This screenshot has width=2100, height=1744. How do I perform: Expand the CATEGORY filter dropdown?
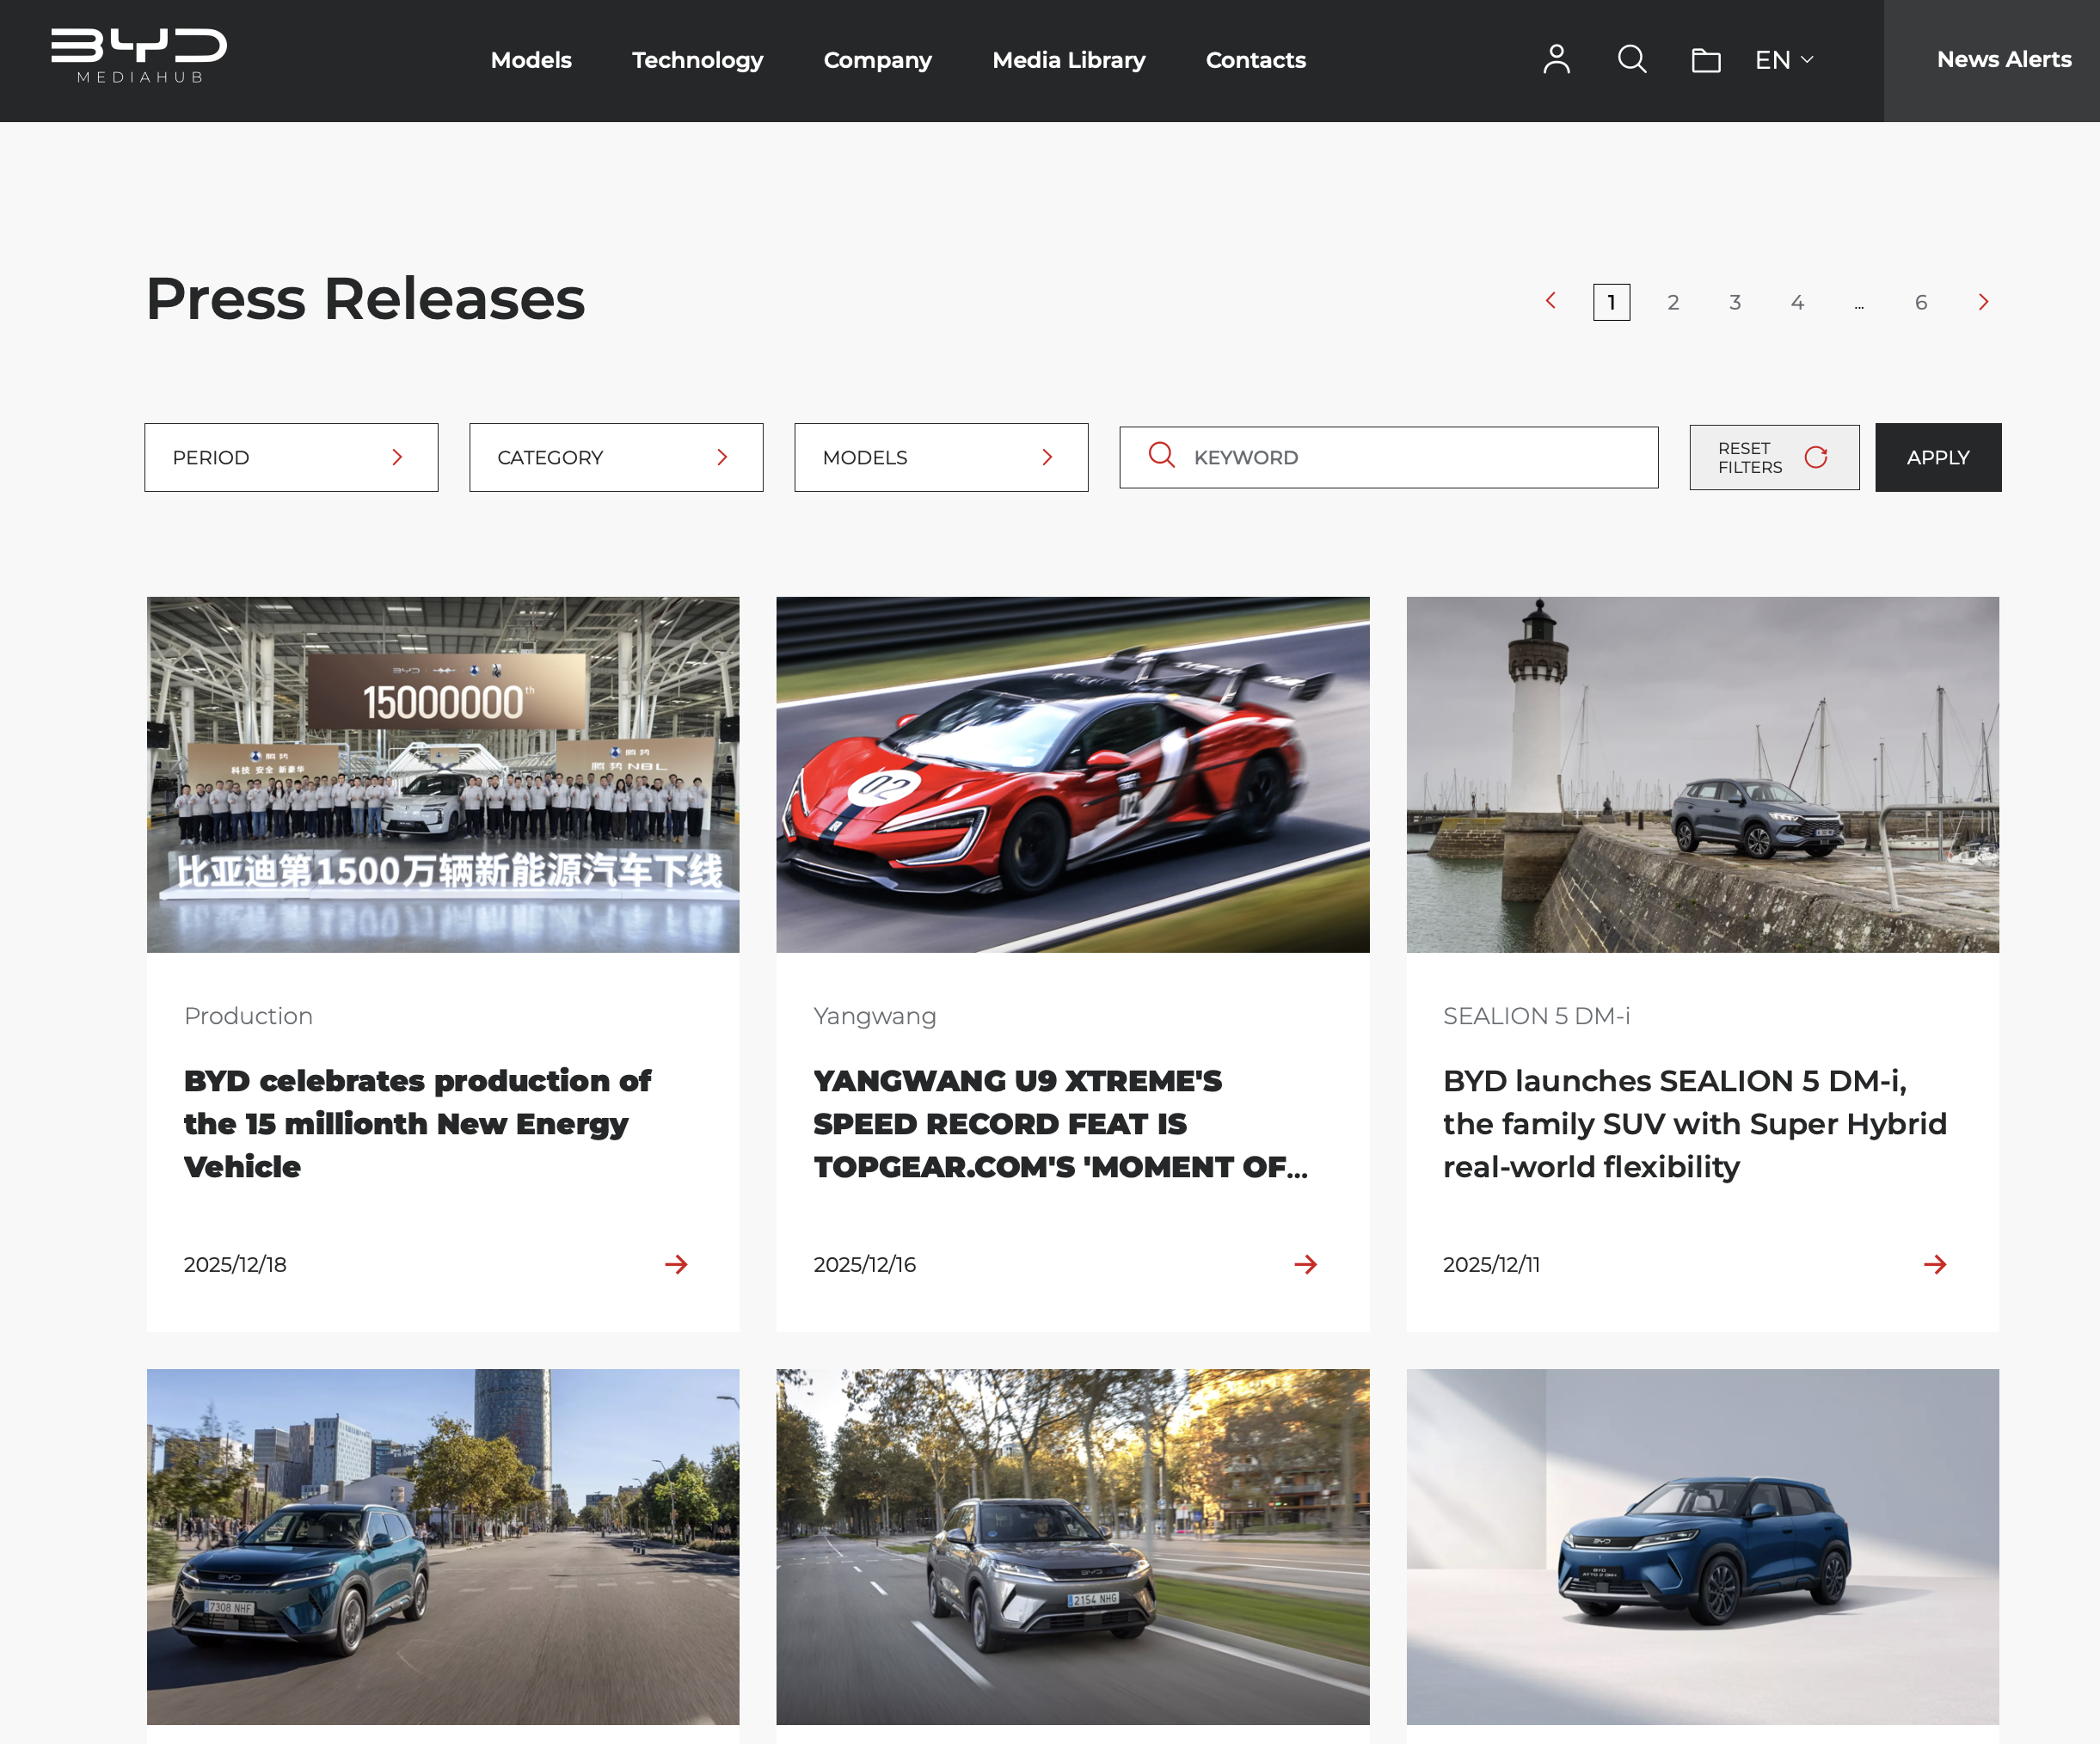[x=616, y=457]
